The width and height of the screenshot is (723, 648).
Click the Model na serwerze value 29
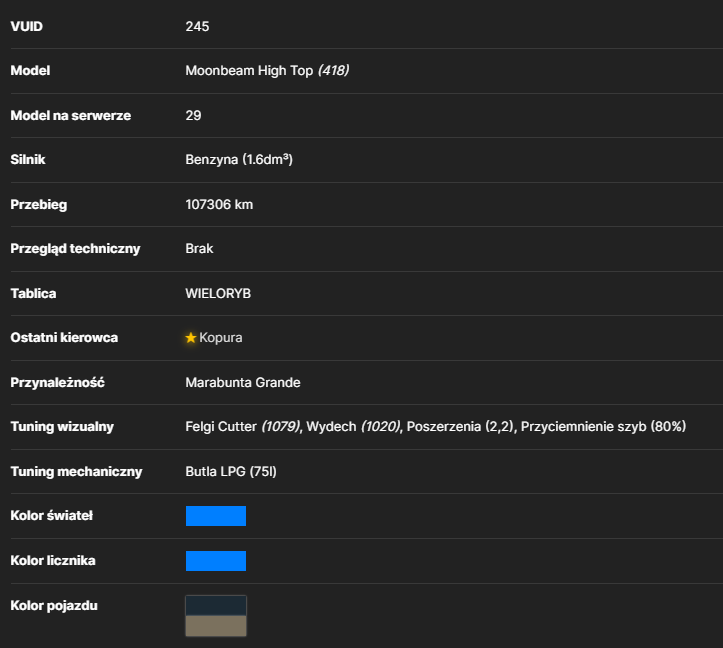click(x=193, y=115)
